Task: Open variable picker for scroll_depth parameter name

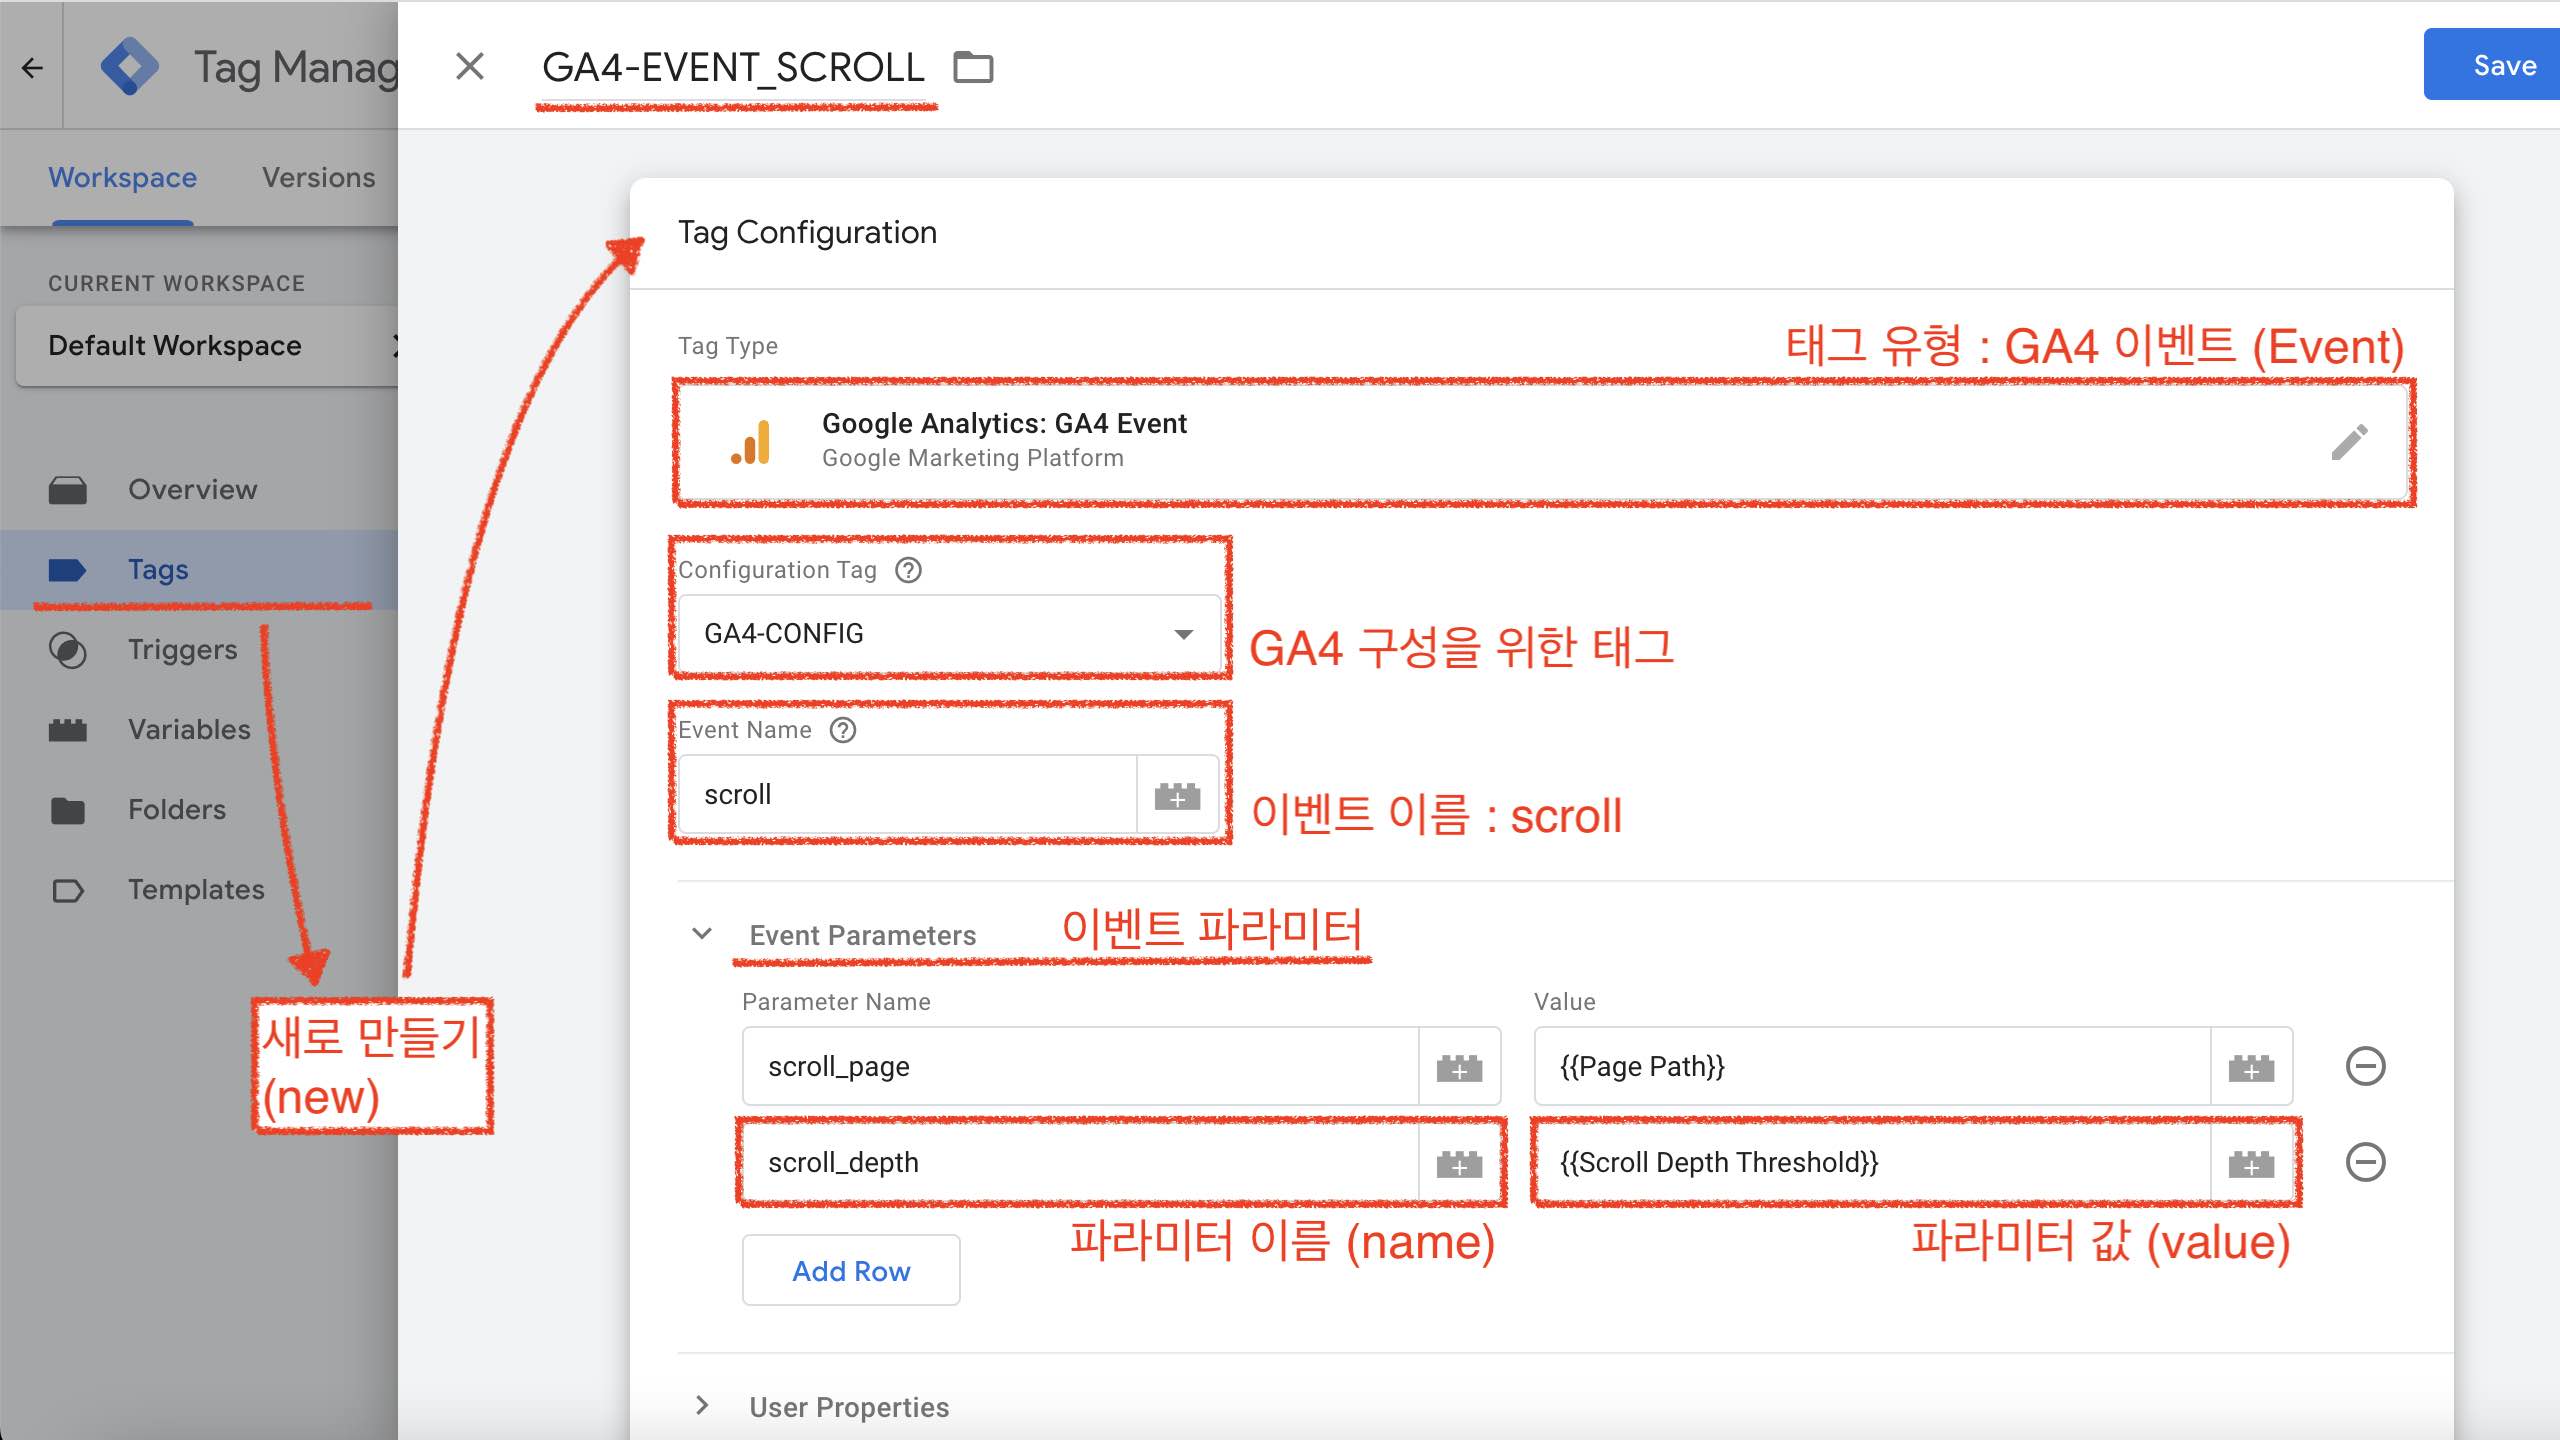Action: (x=1460, y=1163)
